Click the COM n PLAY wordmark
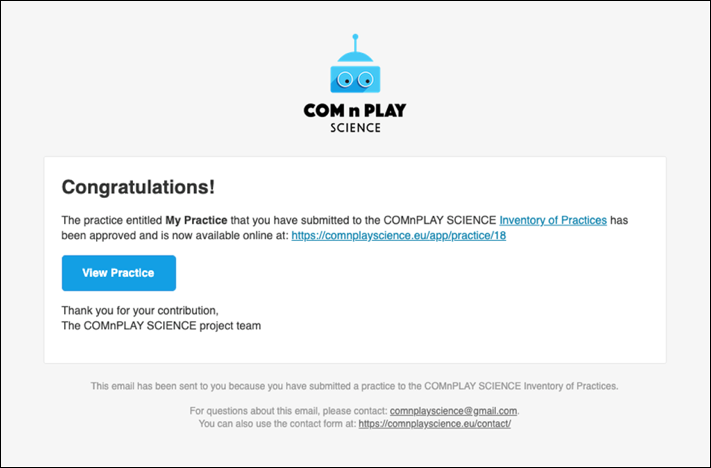711x468 pixels. click(355, 110)
